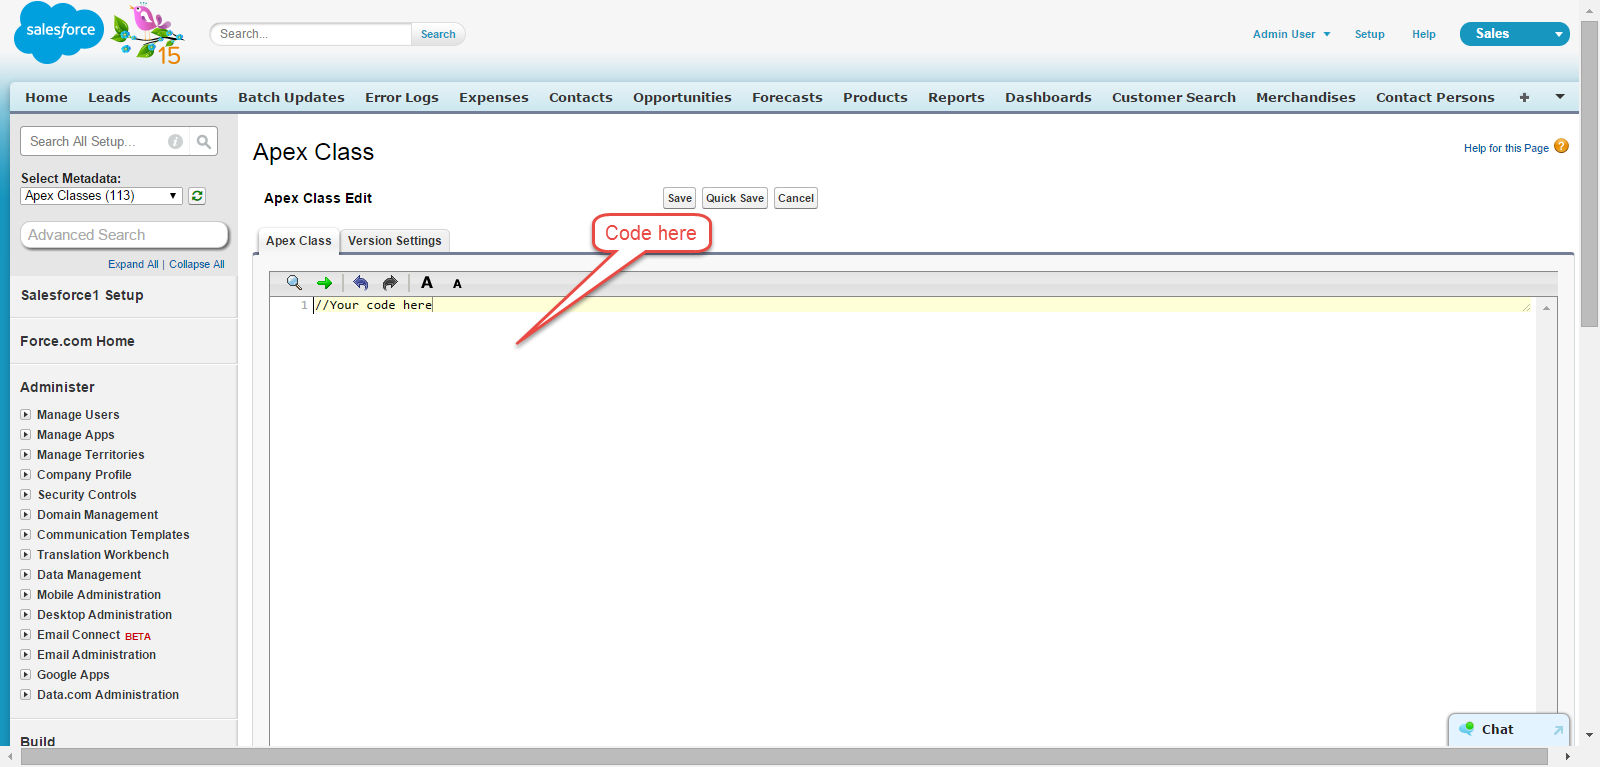Expand the Domain Management section

(x=26, y=514)
